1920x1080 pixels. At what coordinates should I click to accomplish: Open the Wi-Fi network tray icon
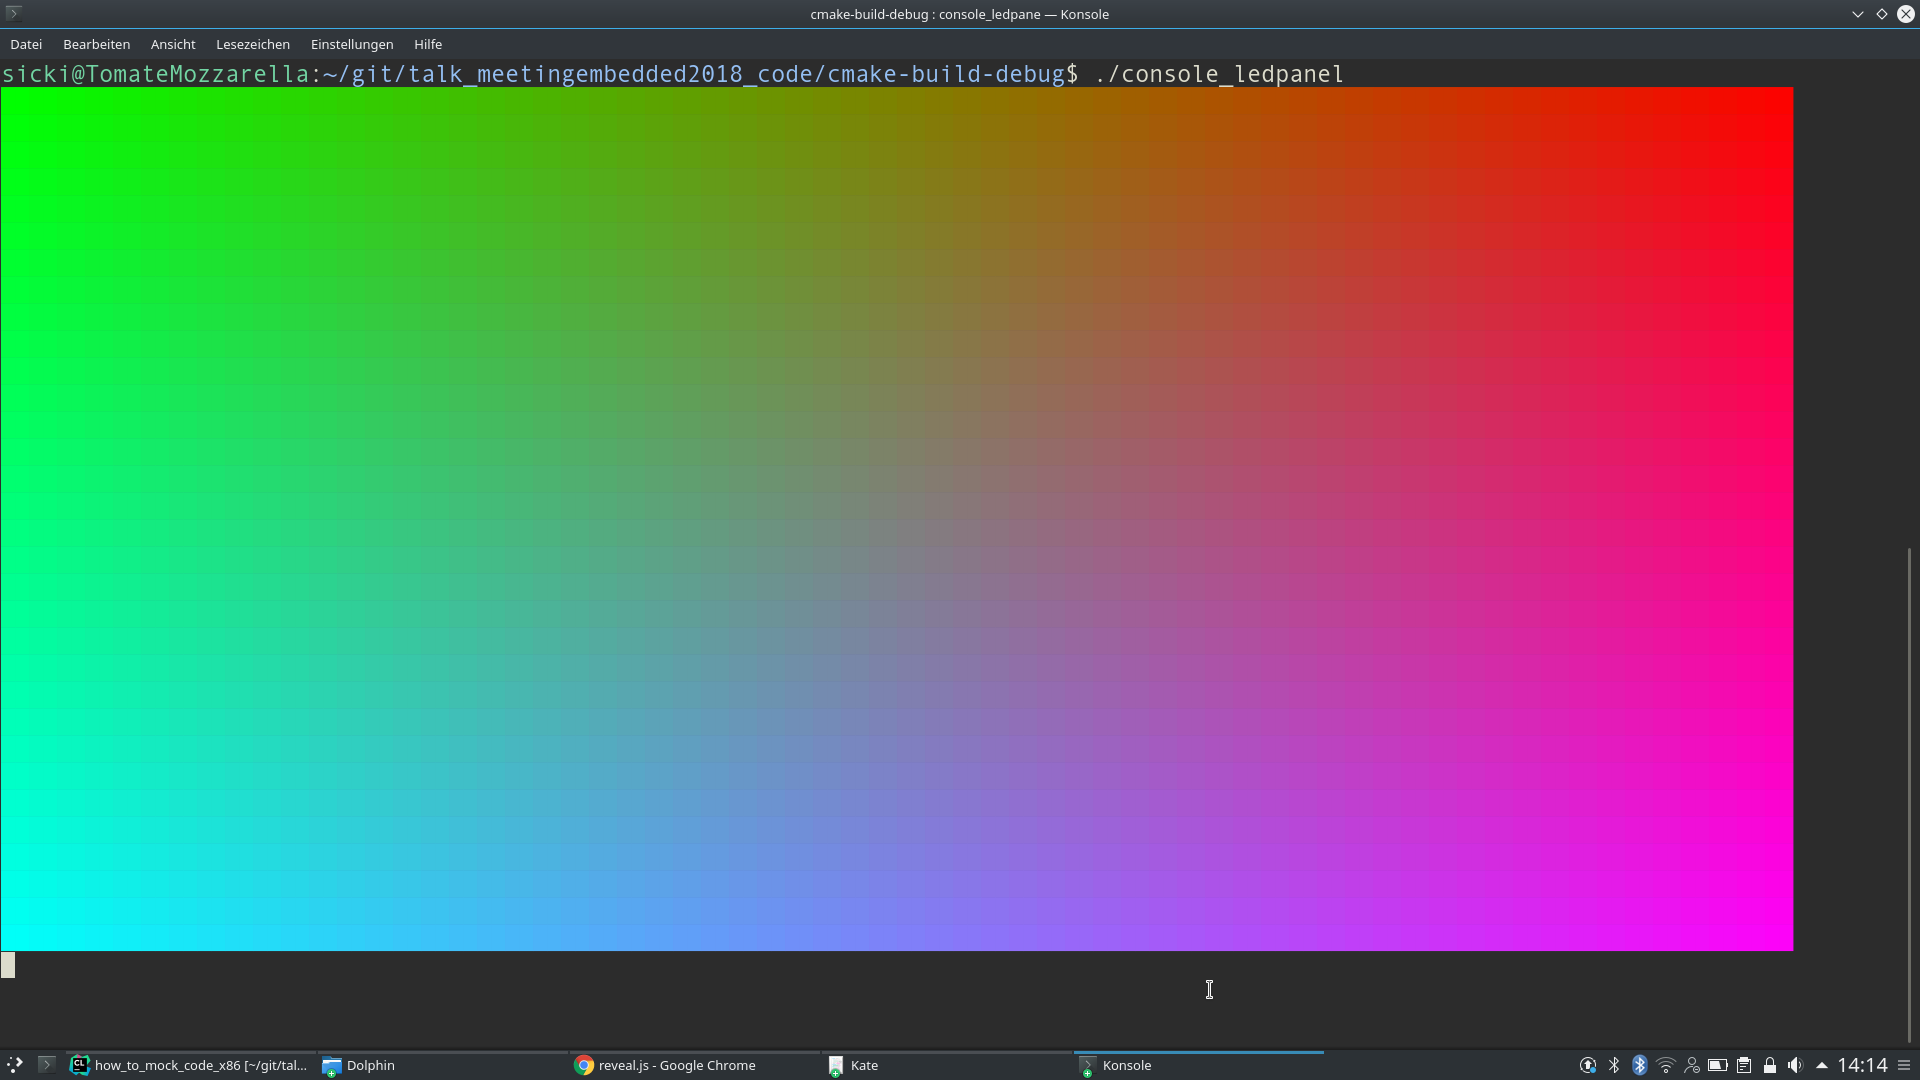[x=1665, y=1065]
